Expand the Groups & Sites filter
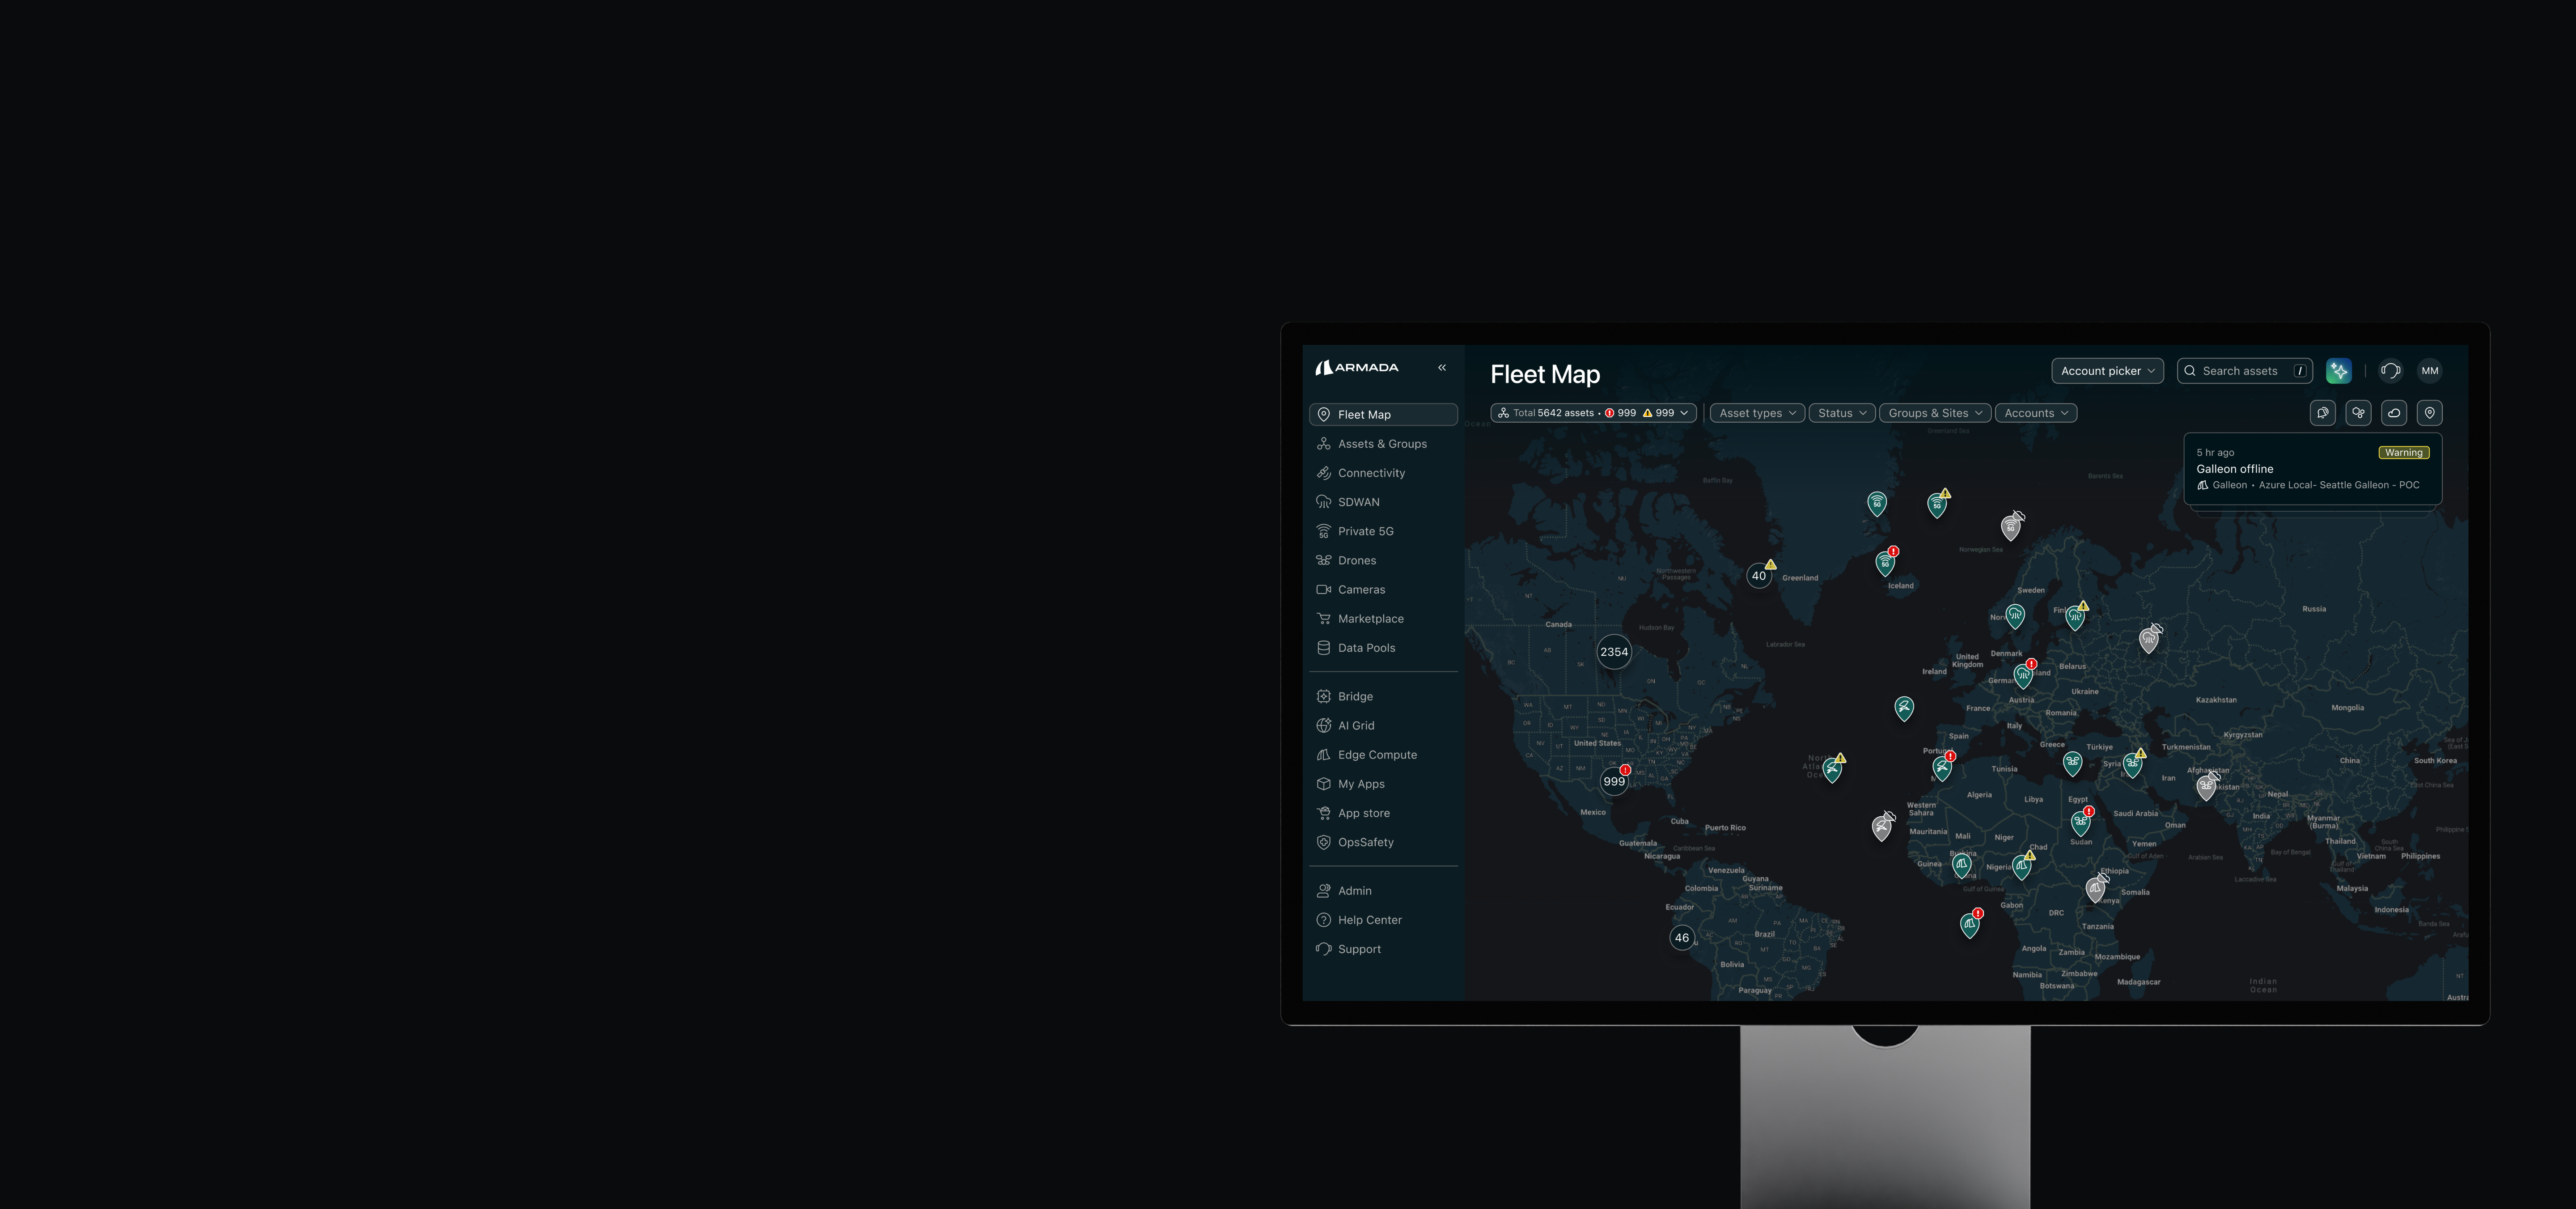This screenshot has height=1209, width=2576. [x=1935, y=413]
